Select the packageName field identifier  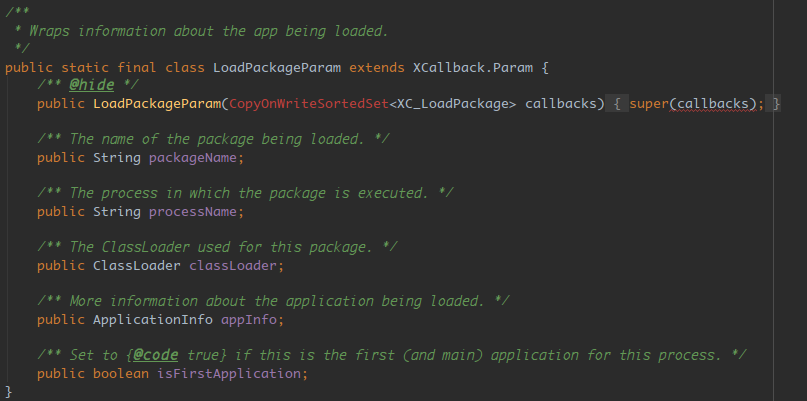(193, 158)
